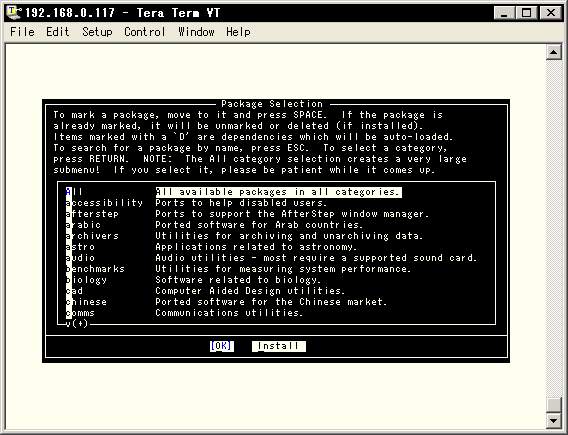The height and width of the screenshot is (435, 568).
Task: Click the scrollbar up arrow
Action: click(554, 53)
